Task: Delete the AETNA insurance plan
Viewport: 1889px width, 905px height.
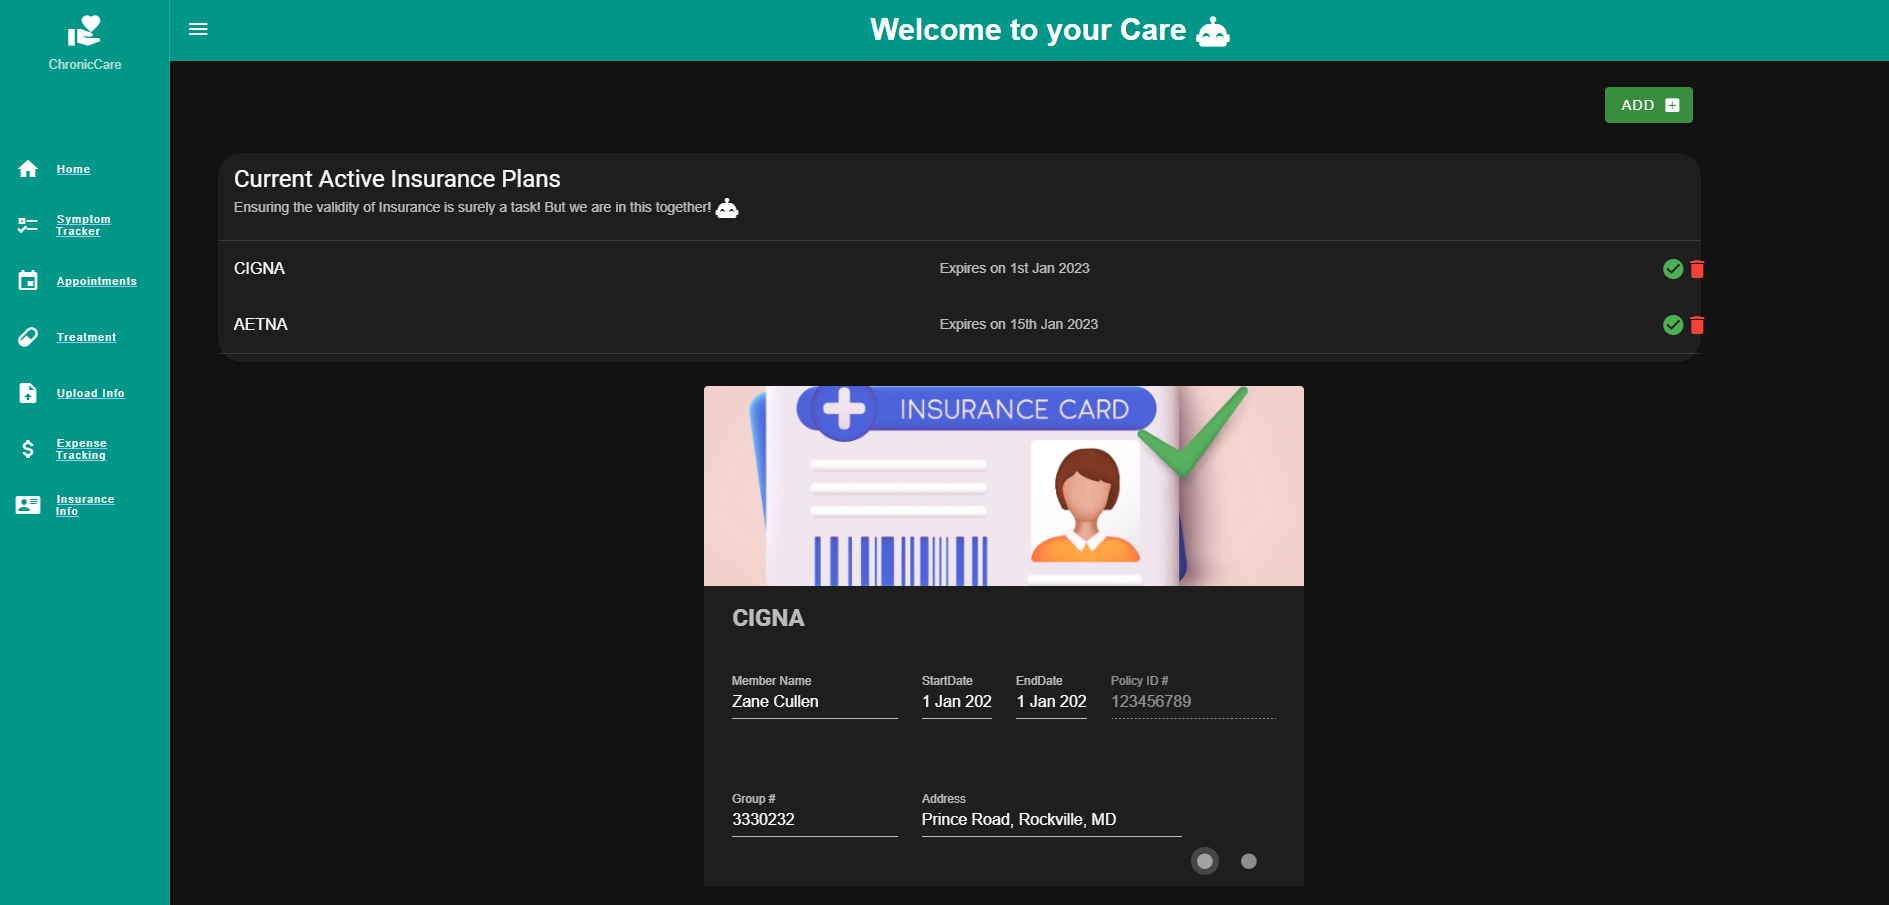Action: click(x=1697, y=325)
